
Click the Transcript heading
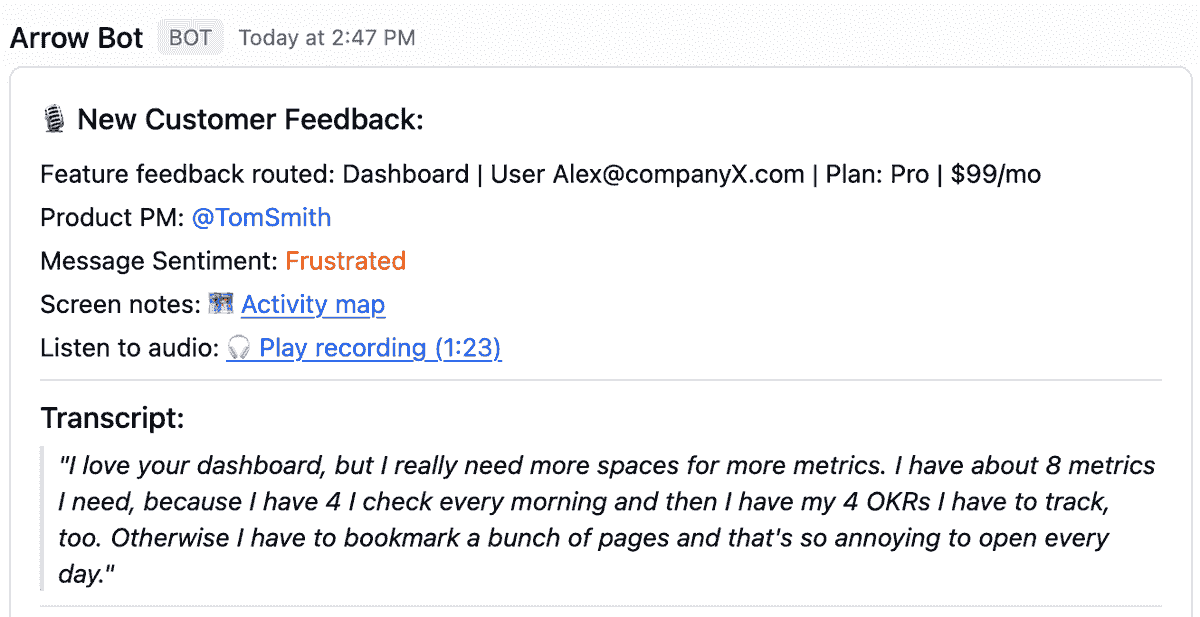pos(113,418)
